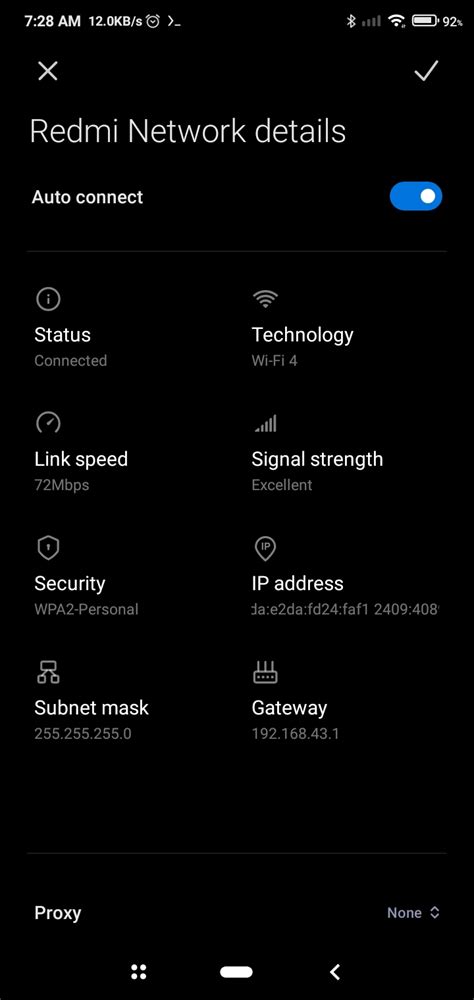
Task: Tap the Gateway value 192.168.43.1
Action: pos(295,733)
